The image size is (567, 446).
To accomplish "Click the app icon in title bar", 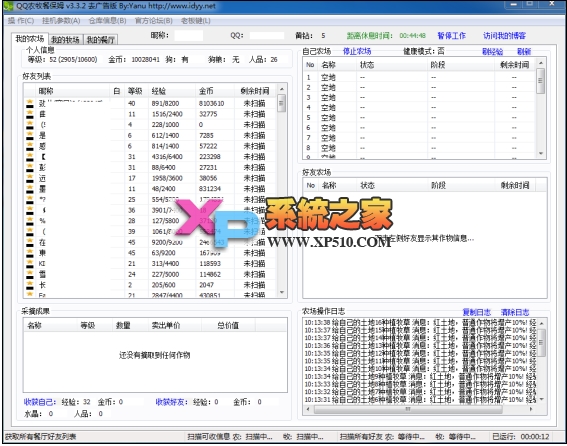I will [x=9, y=6].
